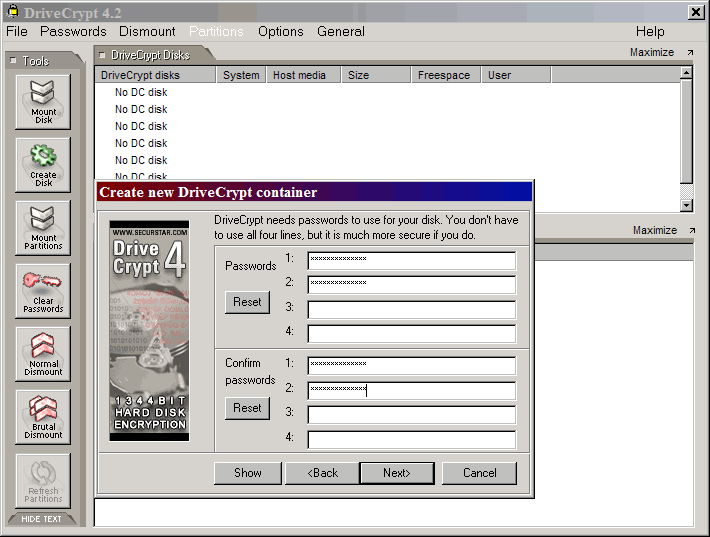This screenshot has height=537, width=710.
Task: Select the second No DC disk row
Action: tap(141, 109)
